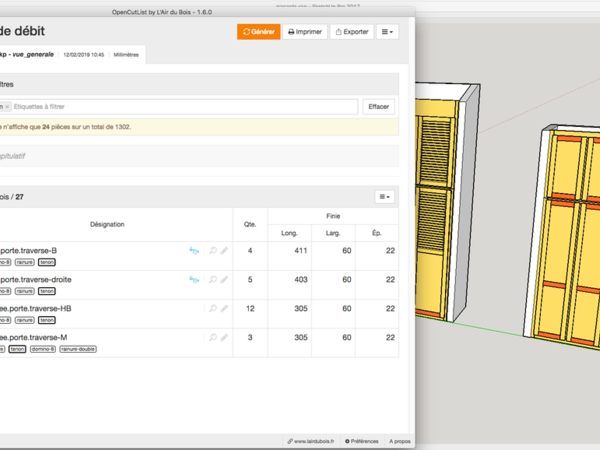Viewport: 600px width, 450px height.
Task: Open Préférences in the footer
Action: click(x=361, y=440)
